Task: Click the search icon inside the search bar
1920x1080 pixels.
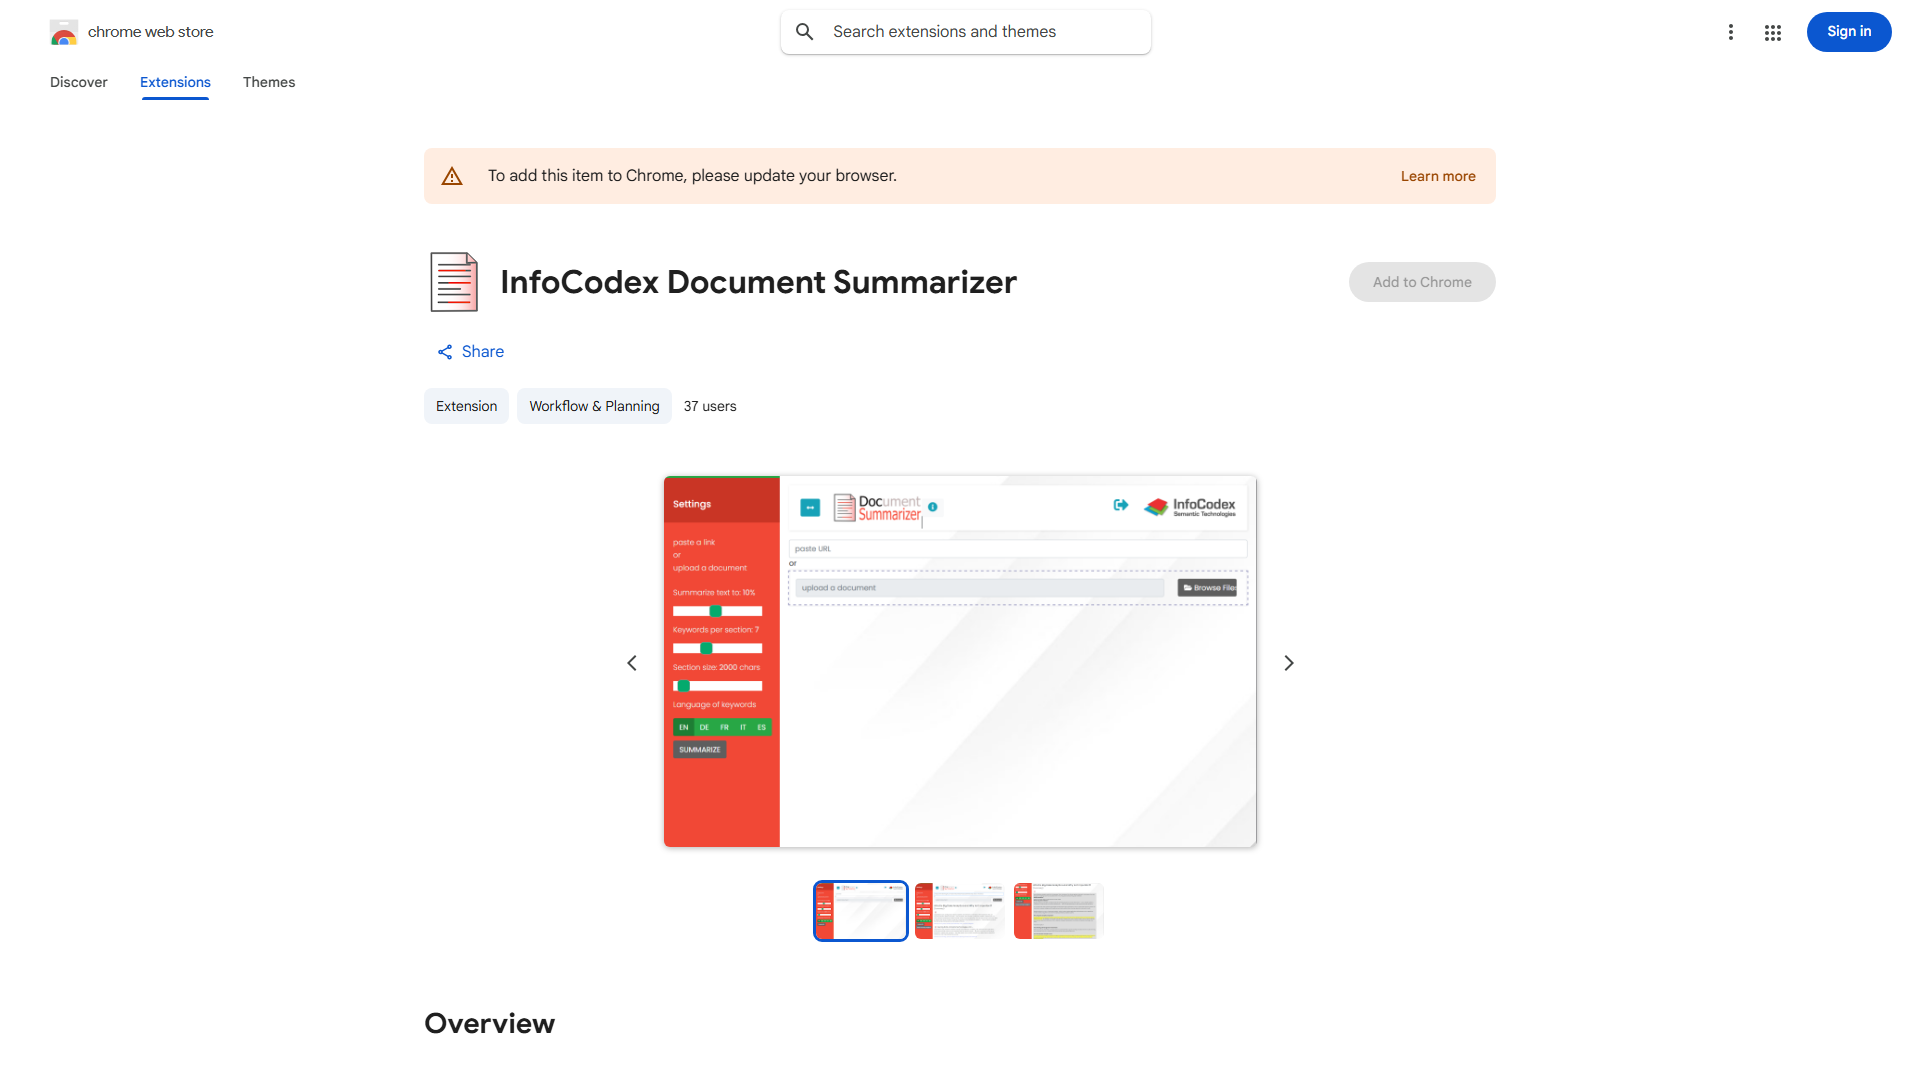Action: (x=805, y=31)
